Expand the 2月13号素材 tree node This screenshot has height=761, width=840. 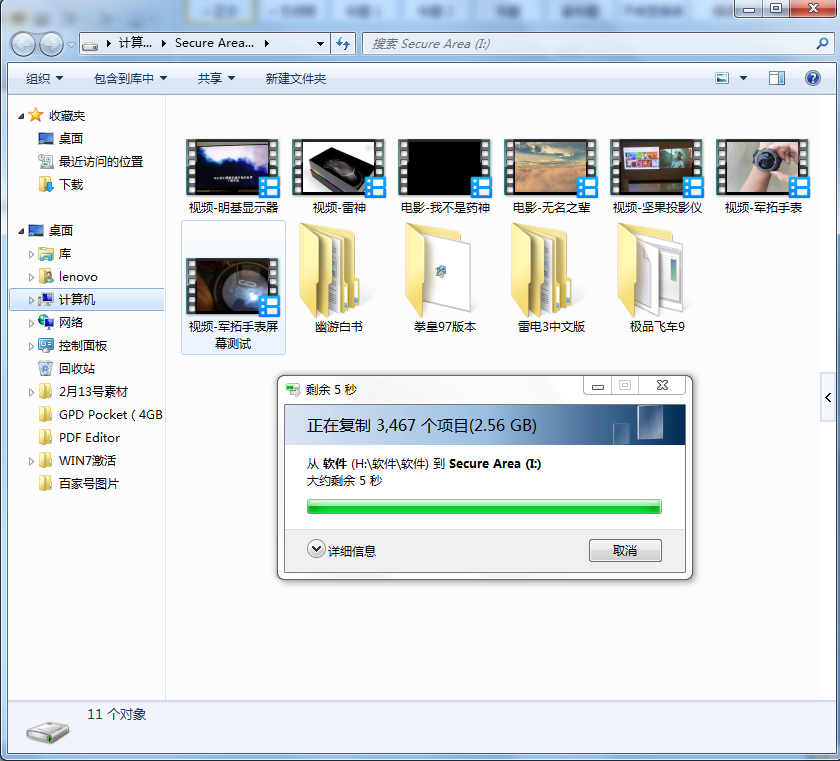(x=31, y=393)
